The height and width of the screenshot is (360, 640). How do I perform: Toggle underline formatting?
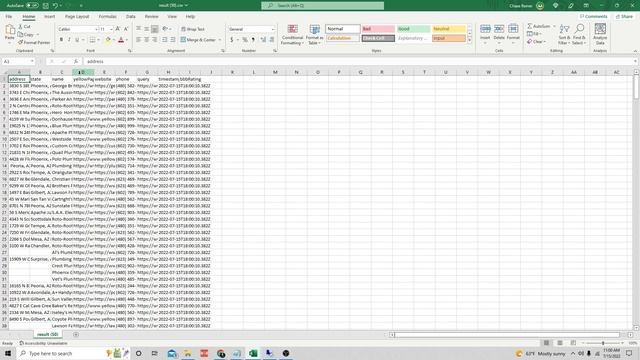pyautogui.click(x=77, y=40)
